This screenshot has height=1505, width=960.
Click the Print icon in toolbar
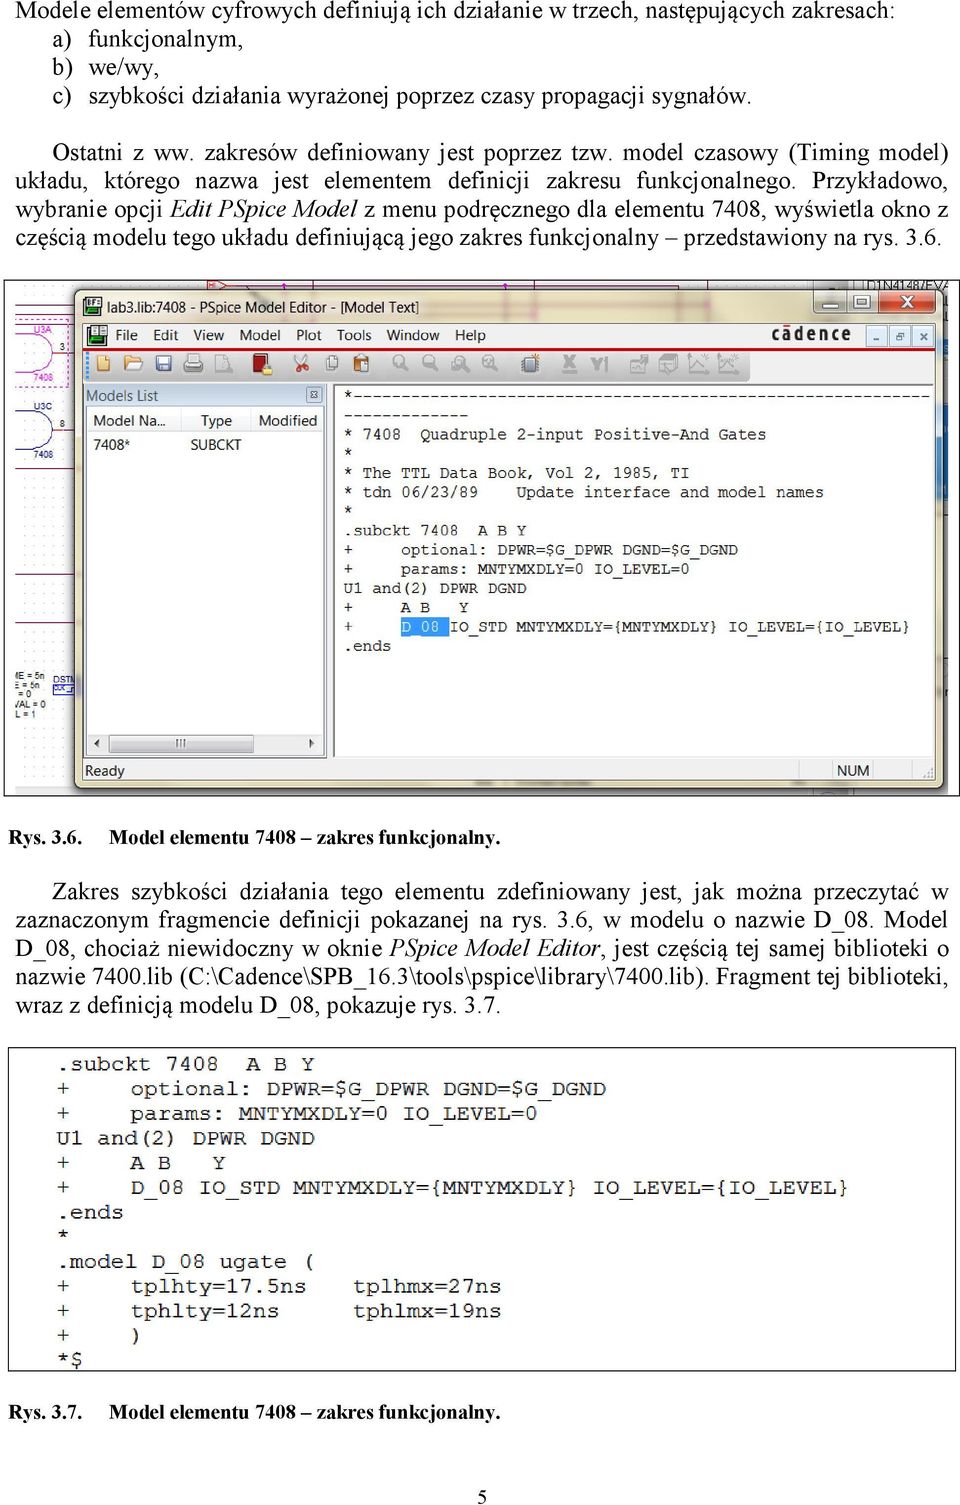point(194,363)
